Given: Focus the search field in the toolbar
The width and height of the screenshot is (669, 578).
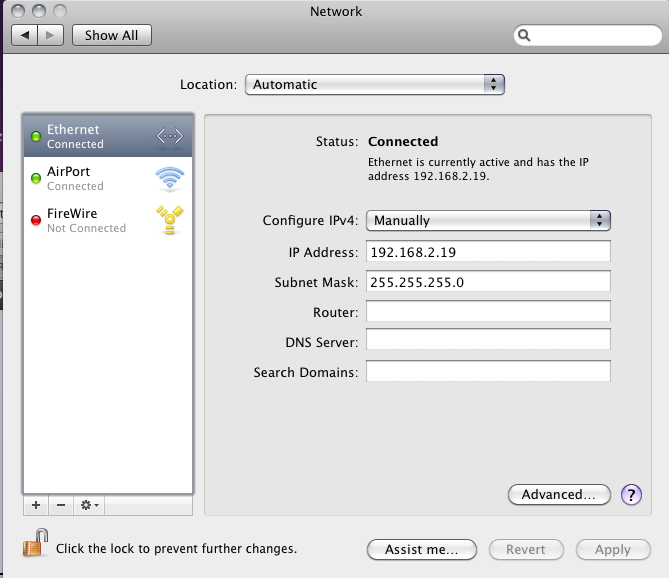Looking at the screenshot, I should tap(588, 35).
